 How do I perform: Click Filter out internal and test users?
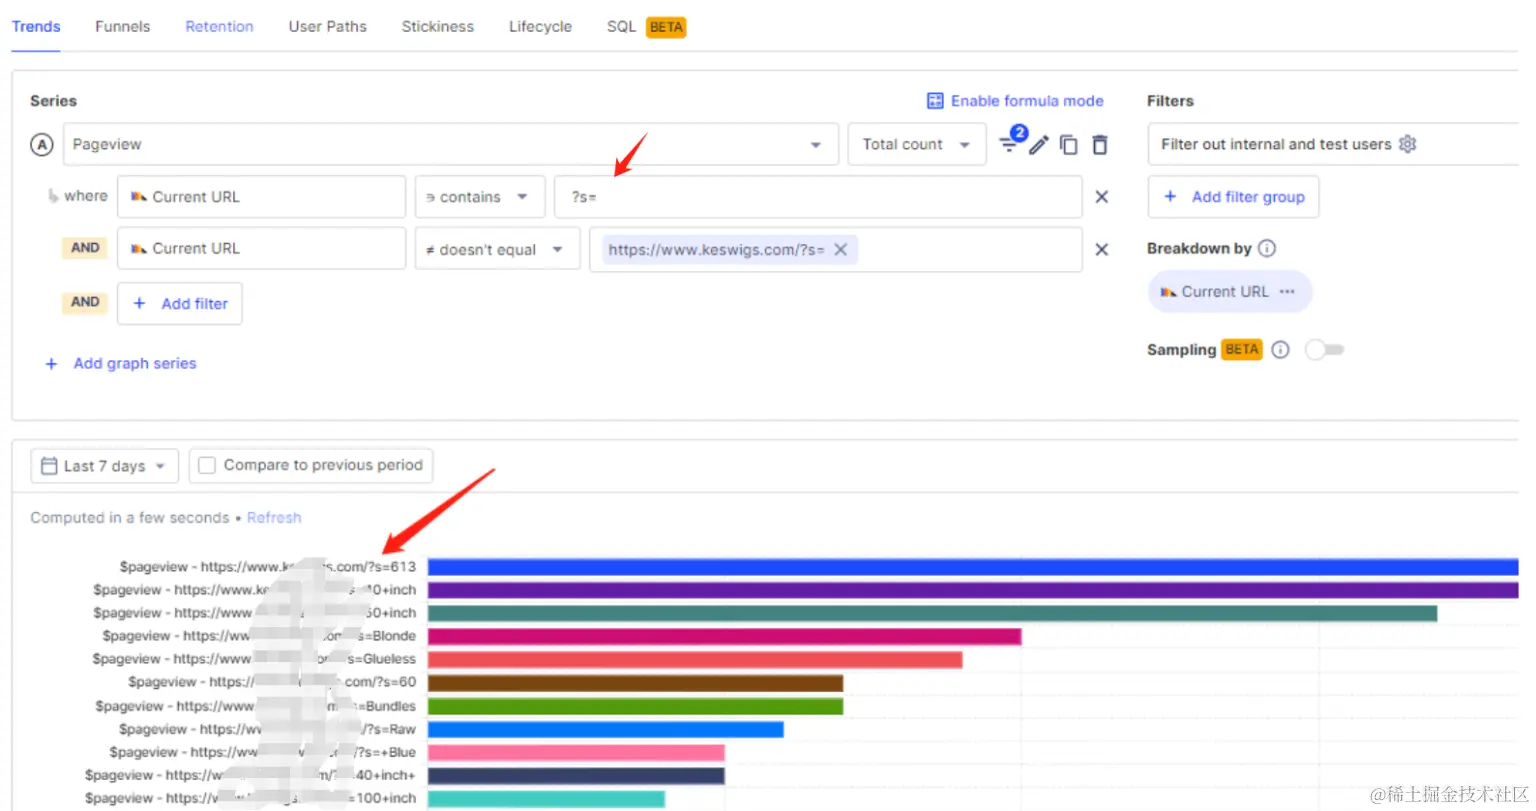(1276, 144)
